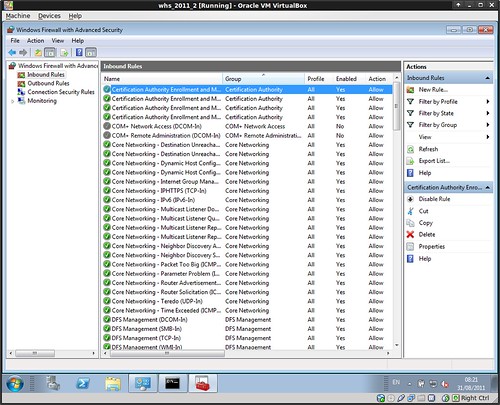The image size is (500, 405).
Task: Open Server Manager taskbar icon
Action: [x=53, y=383]
